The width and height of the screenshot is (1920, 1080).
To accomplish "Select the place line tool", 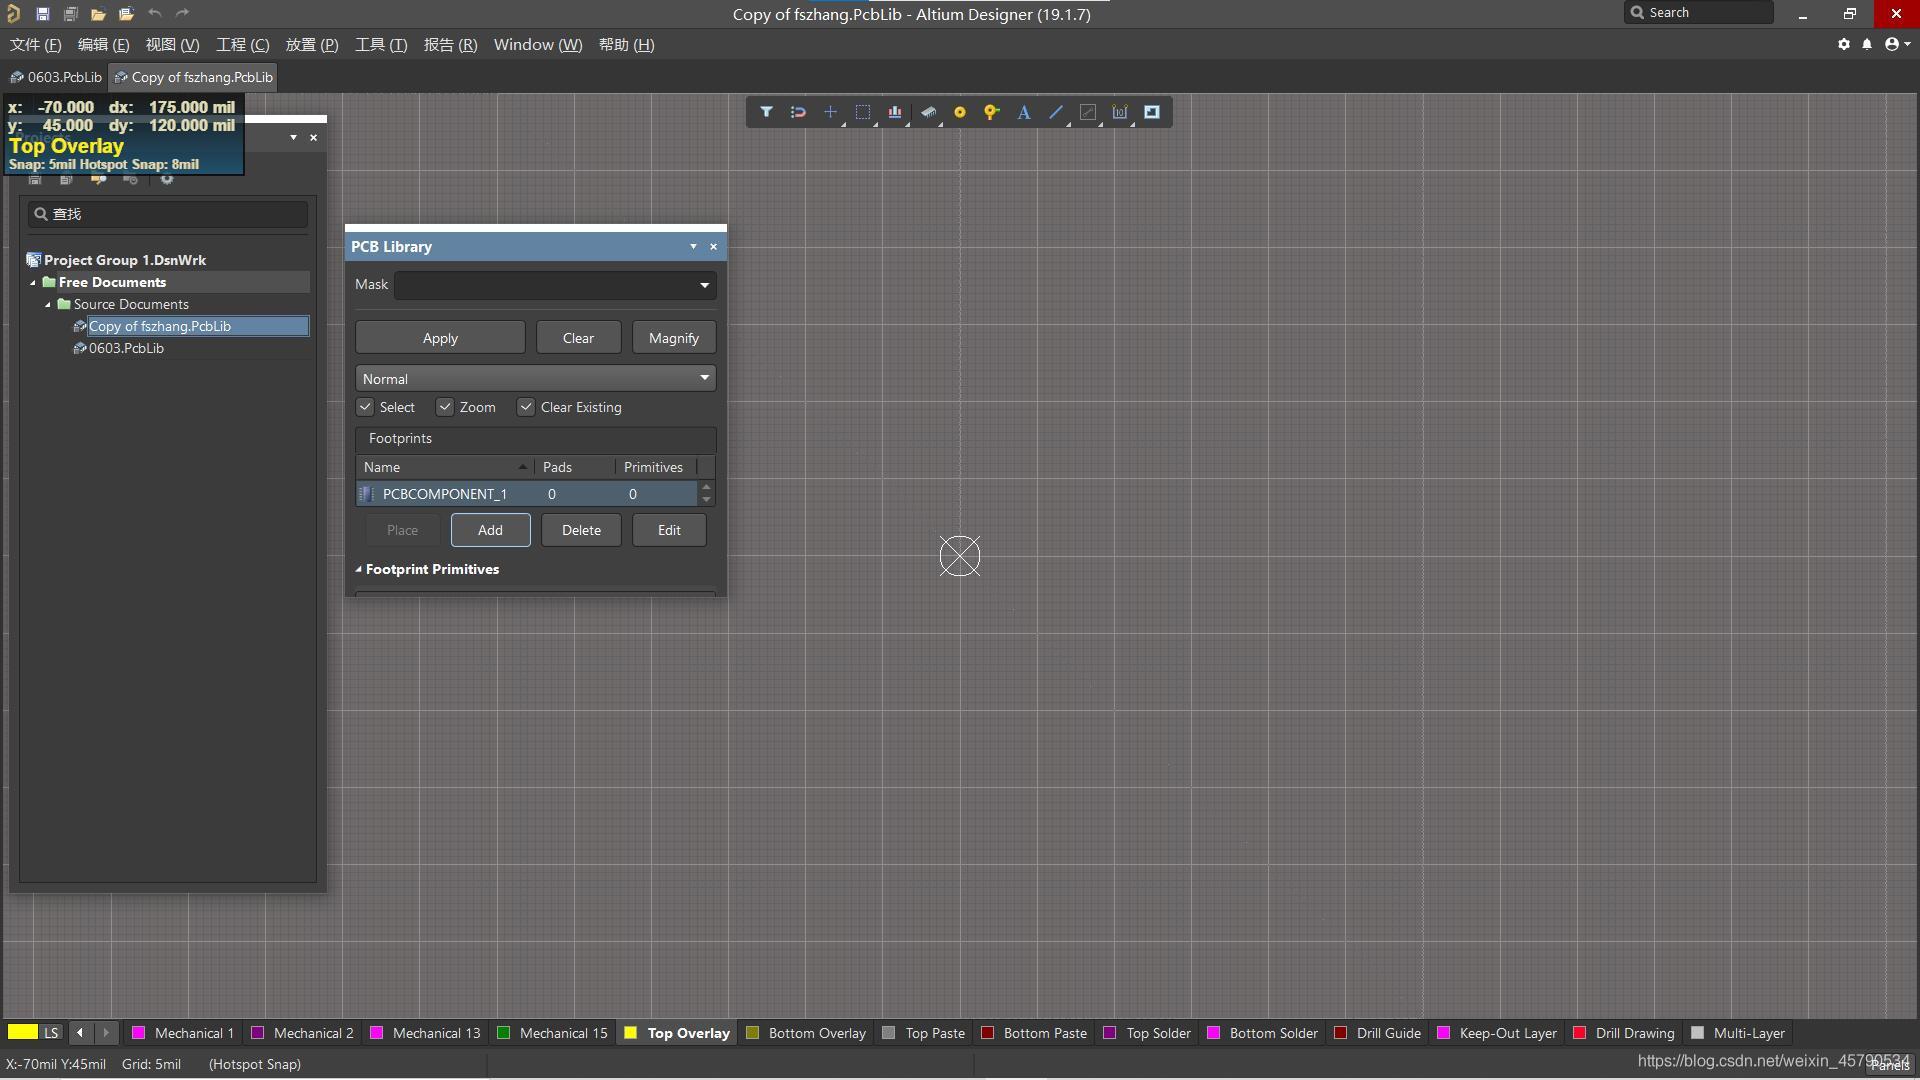I will tap(1056, 112).
